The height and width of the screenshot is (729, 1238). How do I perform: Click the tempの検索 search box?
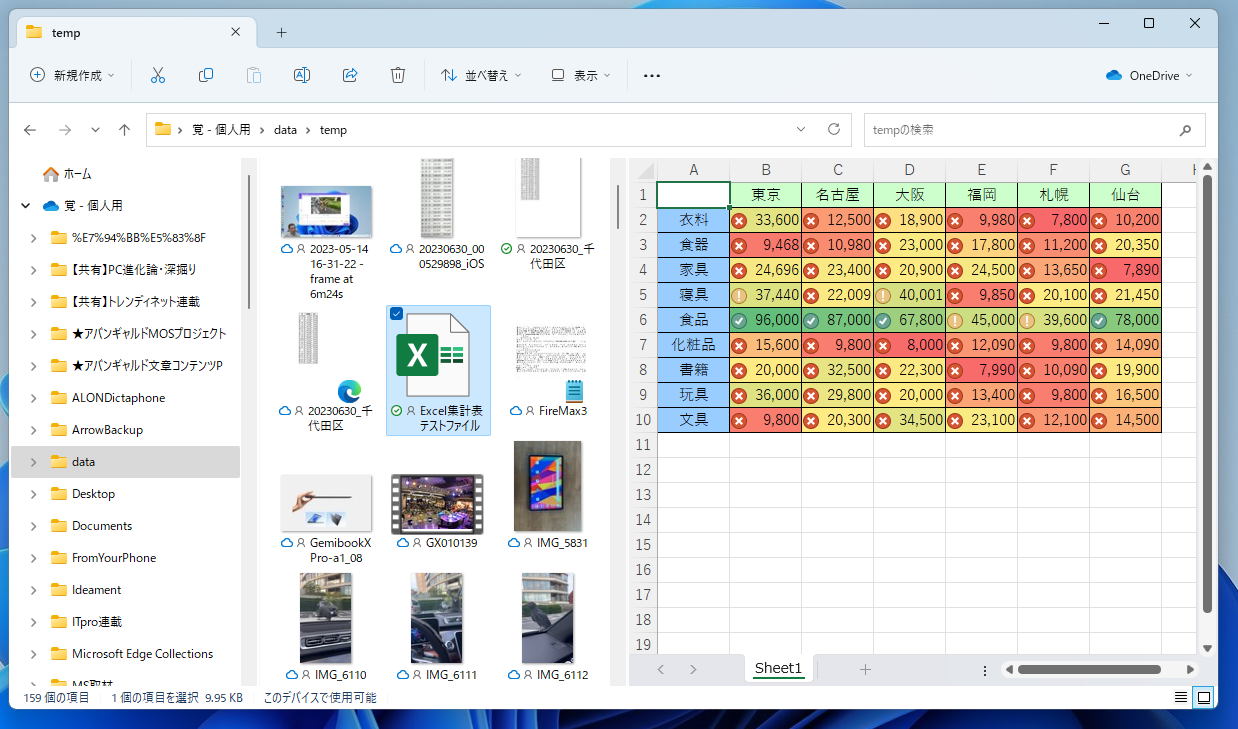(1034, 130)
